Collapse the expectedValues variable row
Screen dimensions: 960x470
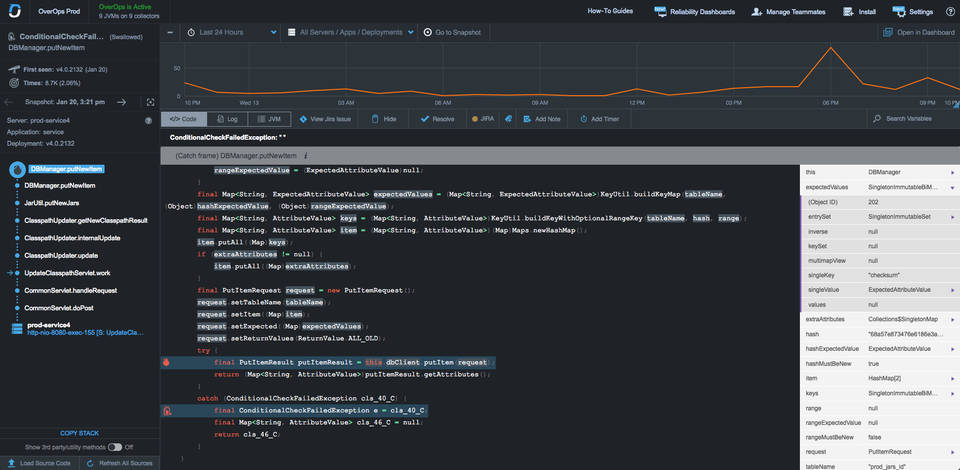pyautogui.click(x=952, y=187)
